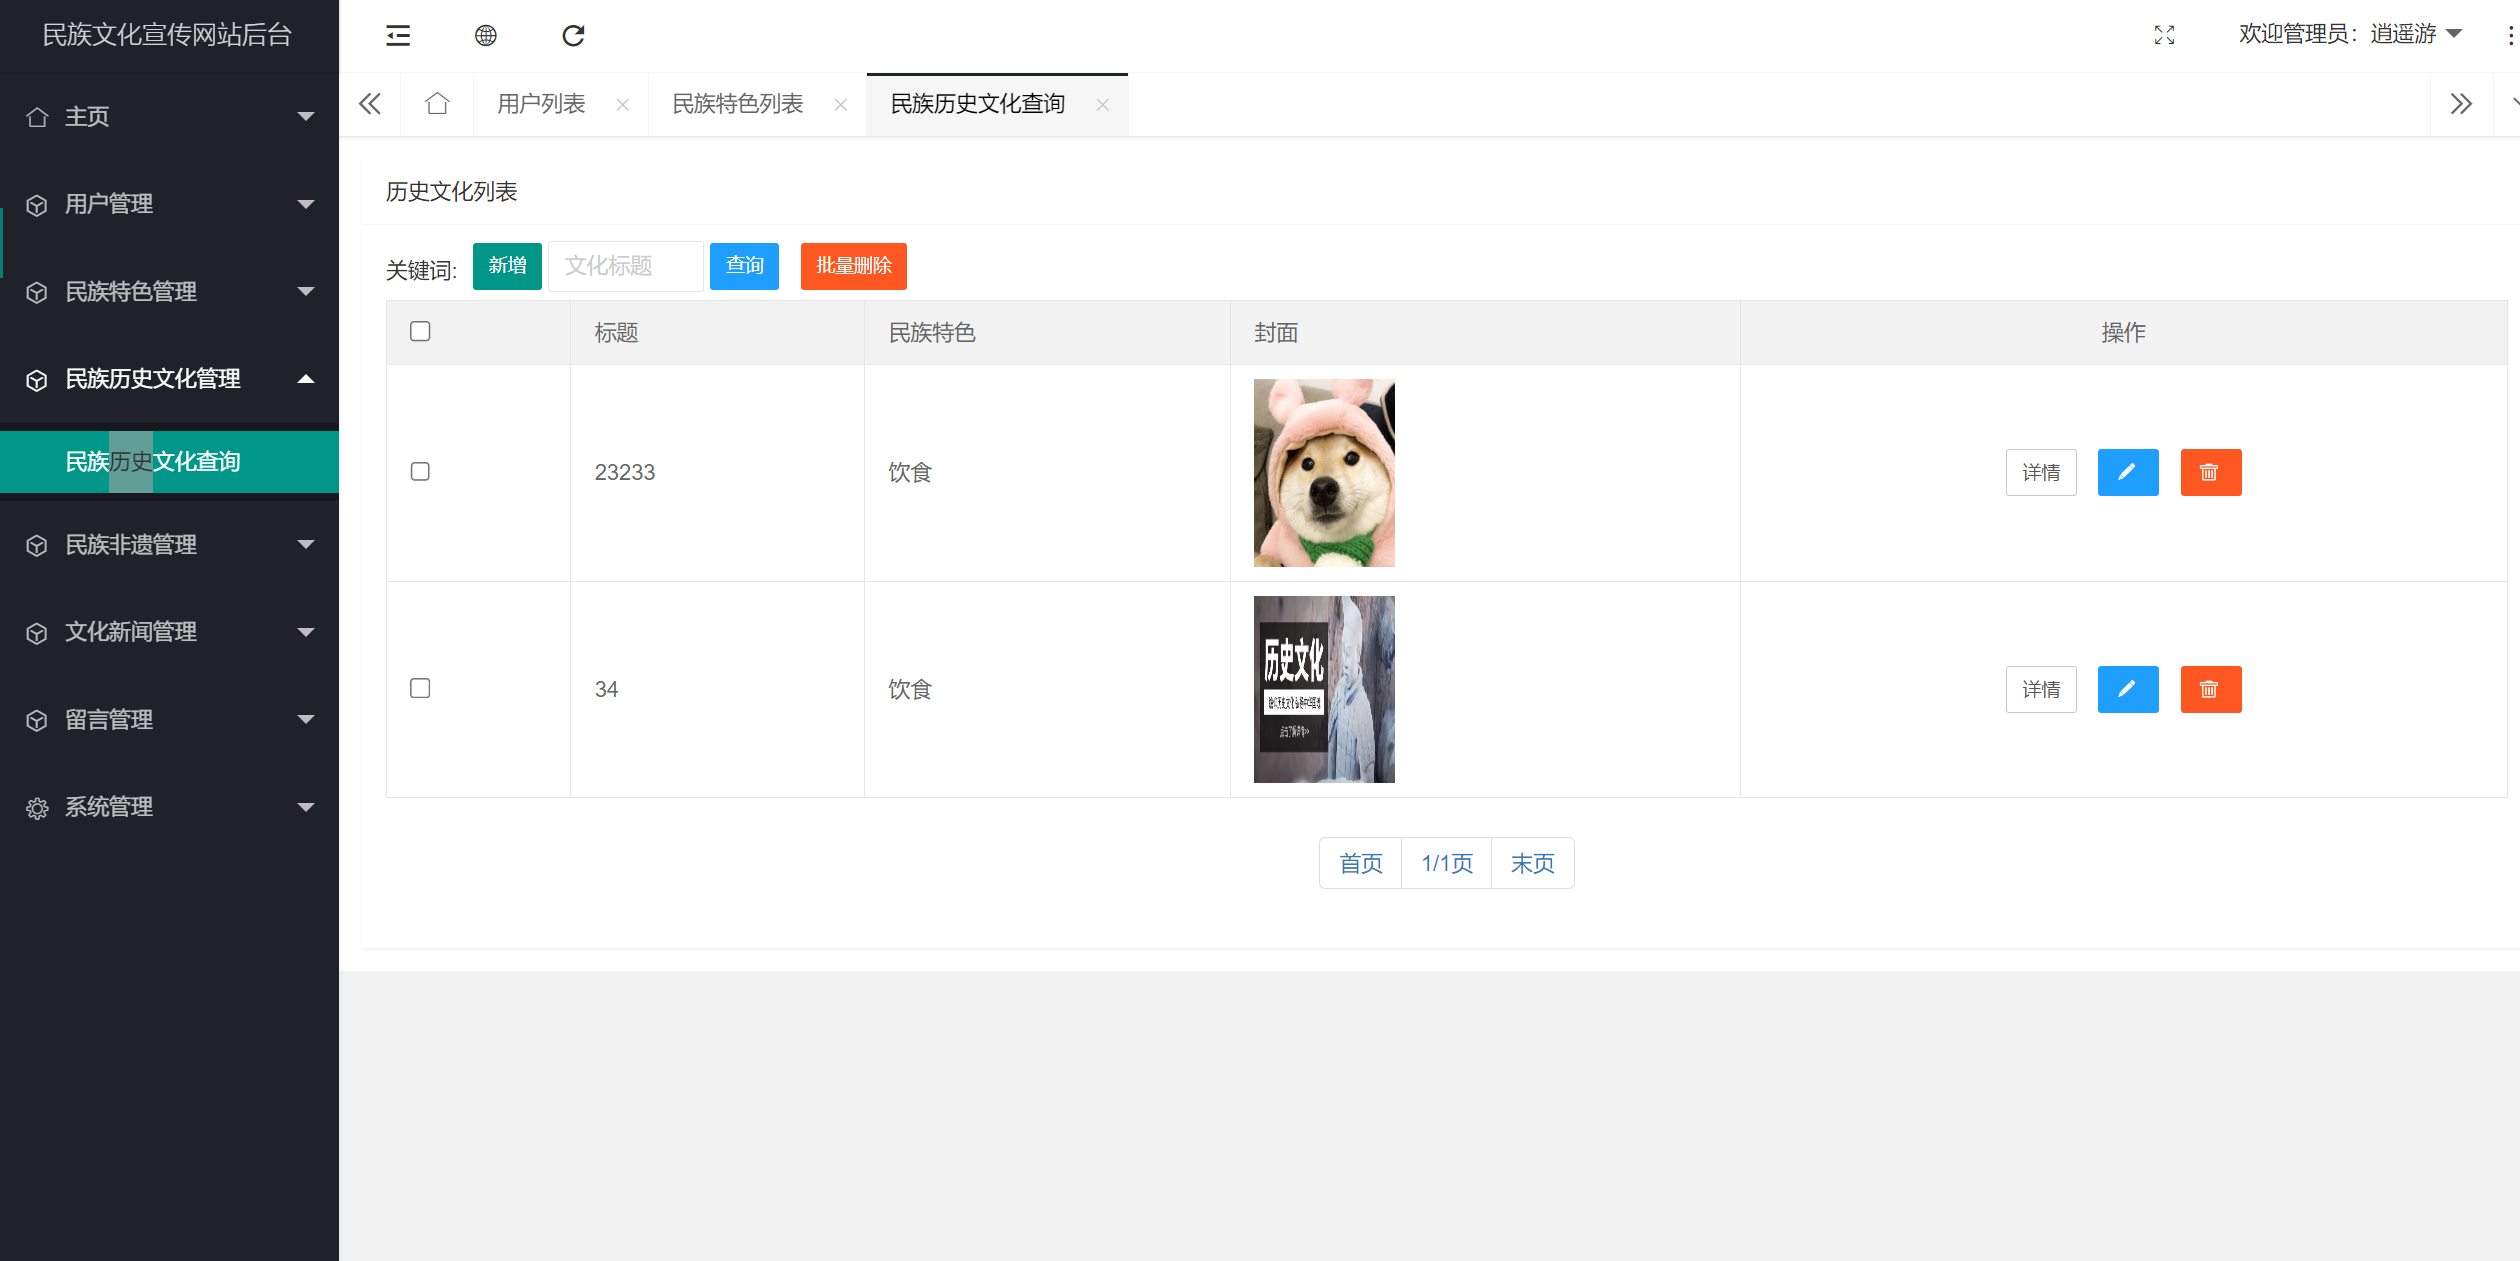Collapse the sidebar with the menu fold icon
Image resolution: width=2520 pixels, height=1261 pixels.
click(x=398, y=36)
